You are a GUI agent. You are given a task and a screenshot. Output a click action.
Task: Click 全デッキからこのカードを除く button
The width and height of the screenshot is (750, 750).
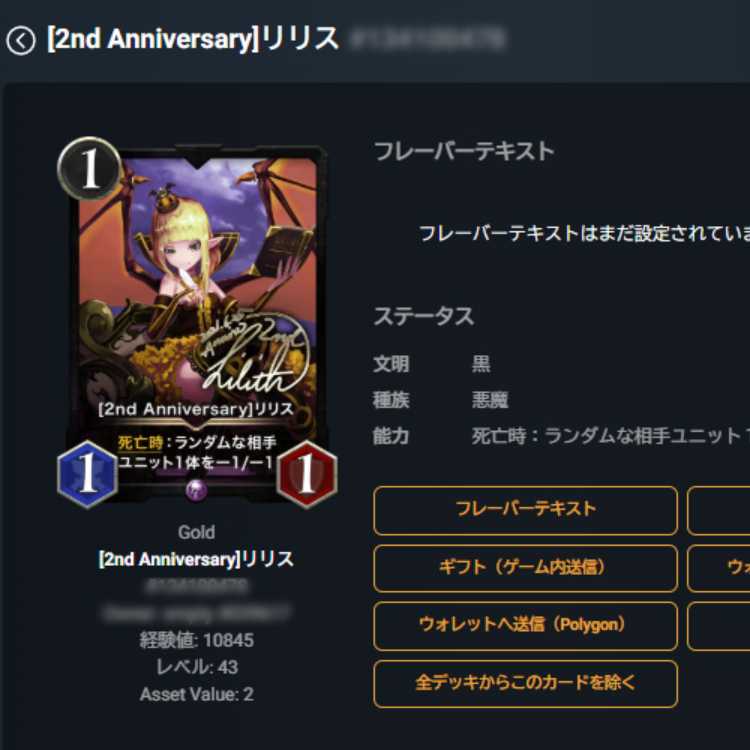click(x=525, y=684)
